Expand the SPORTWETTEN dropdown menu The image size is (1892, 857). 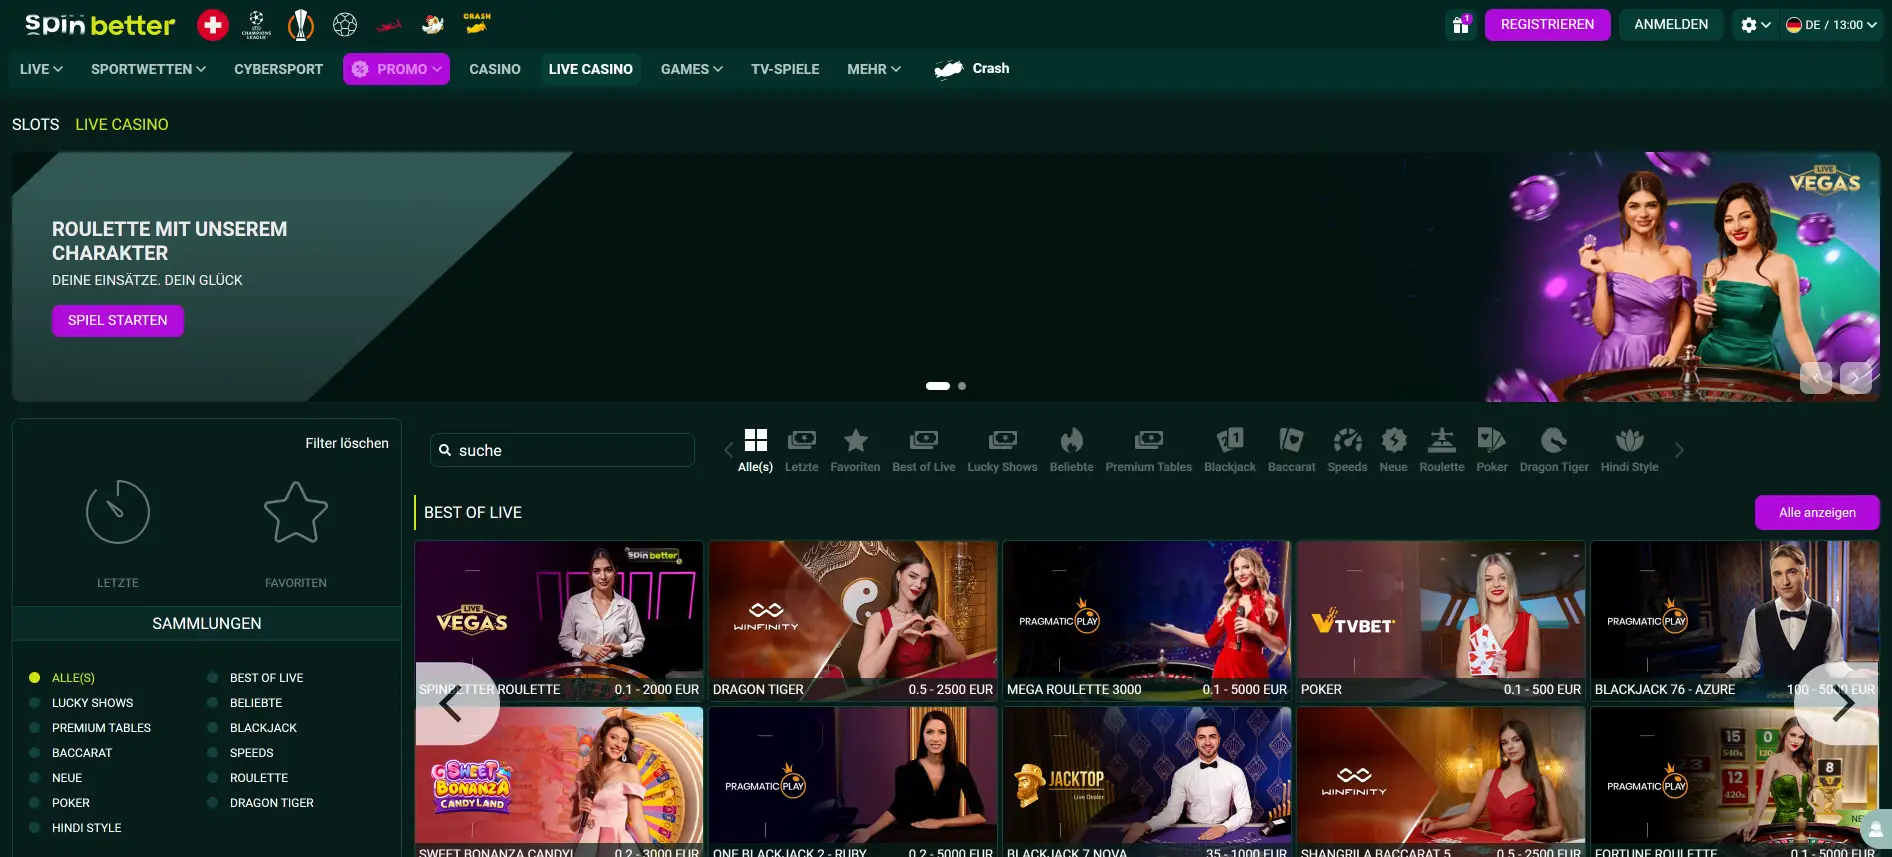(x=148, y=69)
